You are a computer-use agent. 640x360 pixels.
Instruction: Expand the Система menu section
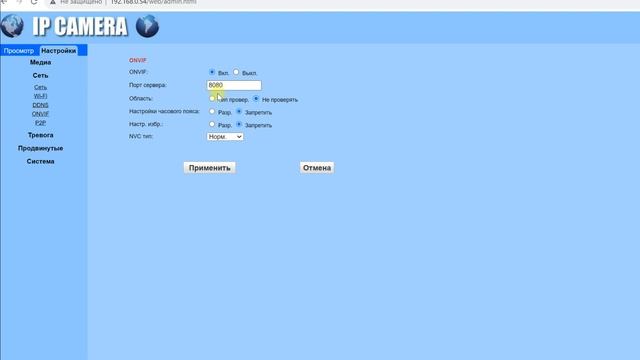coord(40,161)
